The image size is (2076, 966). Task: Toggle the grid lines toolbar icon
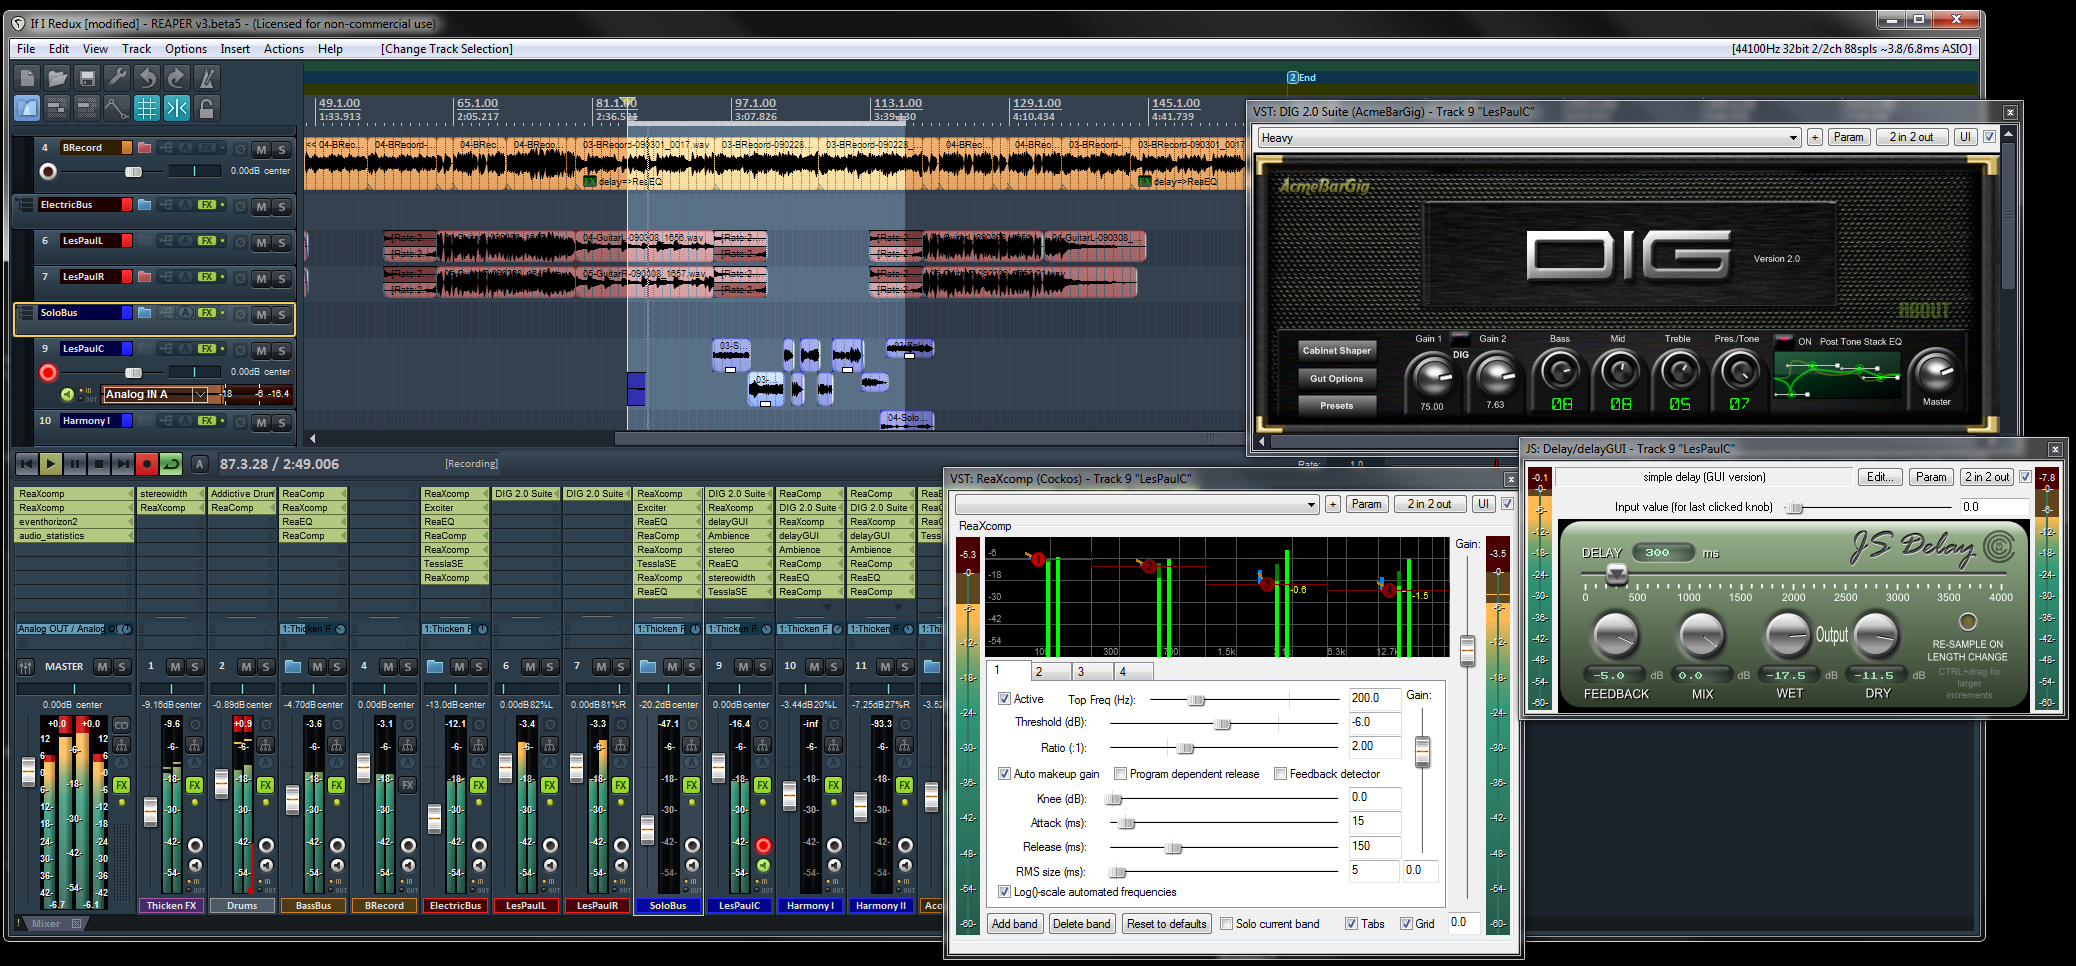click(x=147, y=108)
